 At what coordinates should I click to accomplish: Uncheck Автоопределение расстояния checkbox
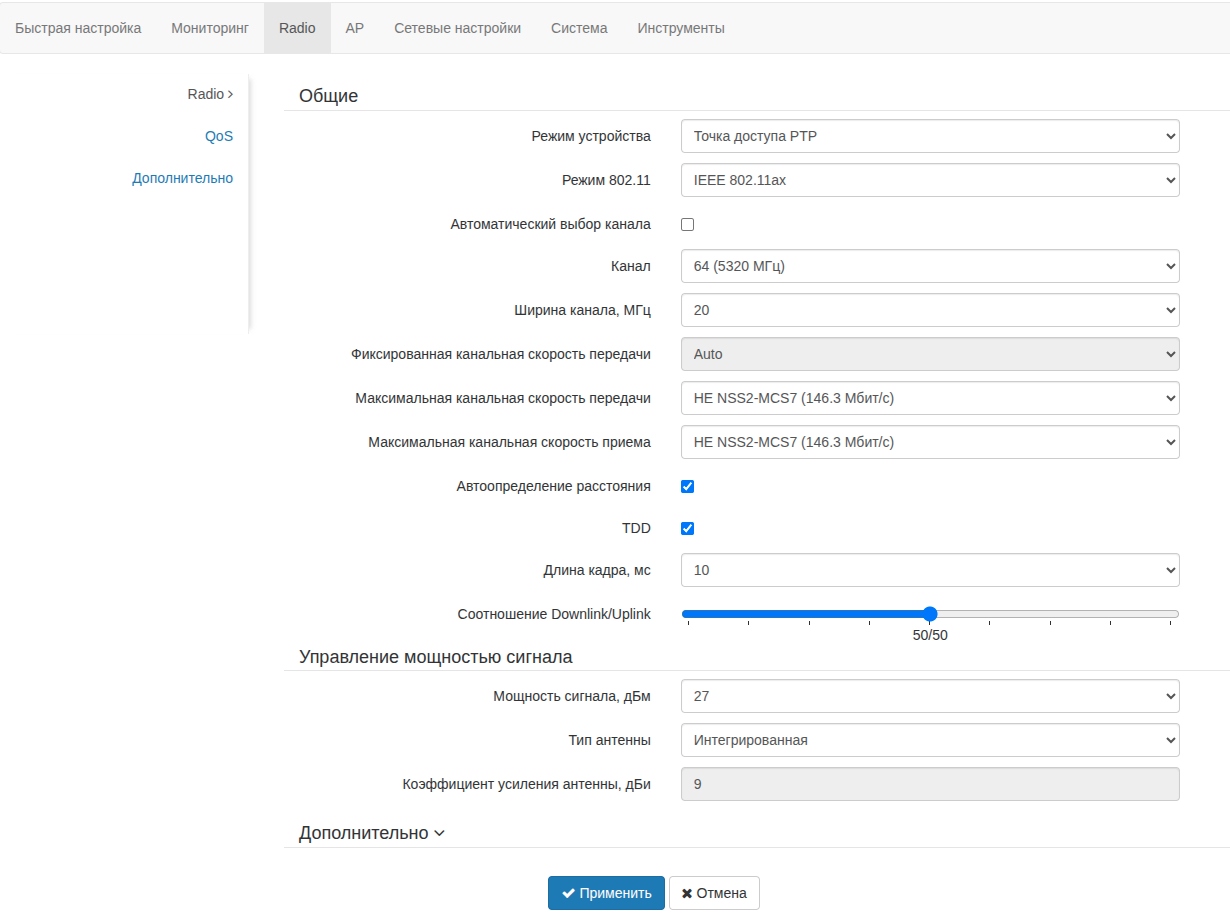[x=687, y=487]
